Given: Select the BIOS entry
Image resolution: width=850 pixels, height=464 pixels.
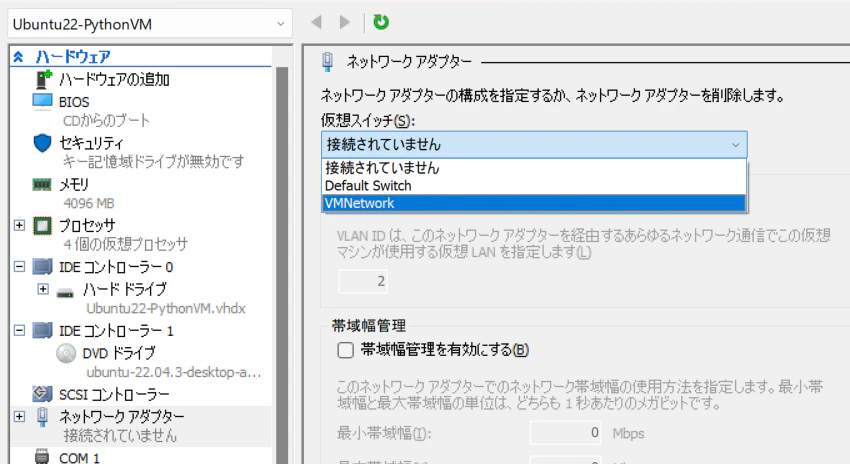Looking at the screenshot, I should (74, 102).
